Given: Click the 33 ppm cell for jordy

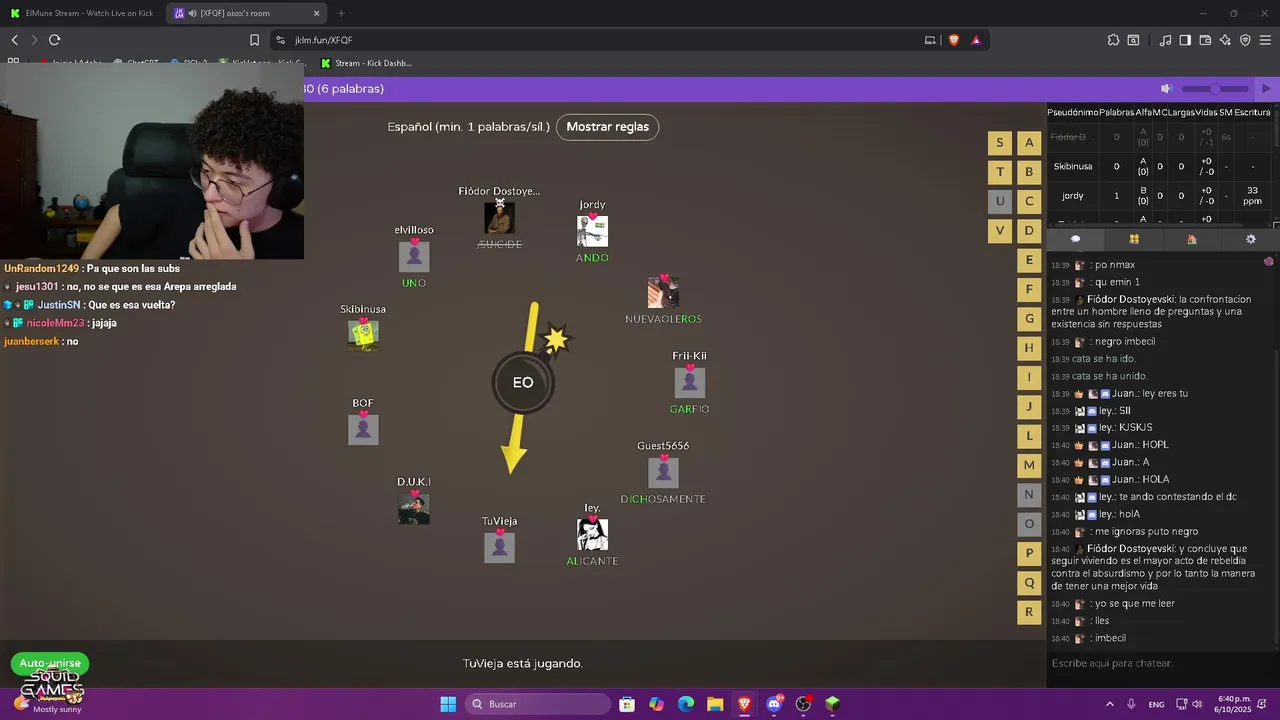Looking at the screenshot, I should click(1252, 196).
